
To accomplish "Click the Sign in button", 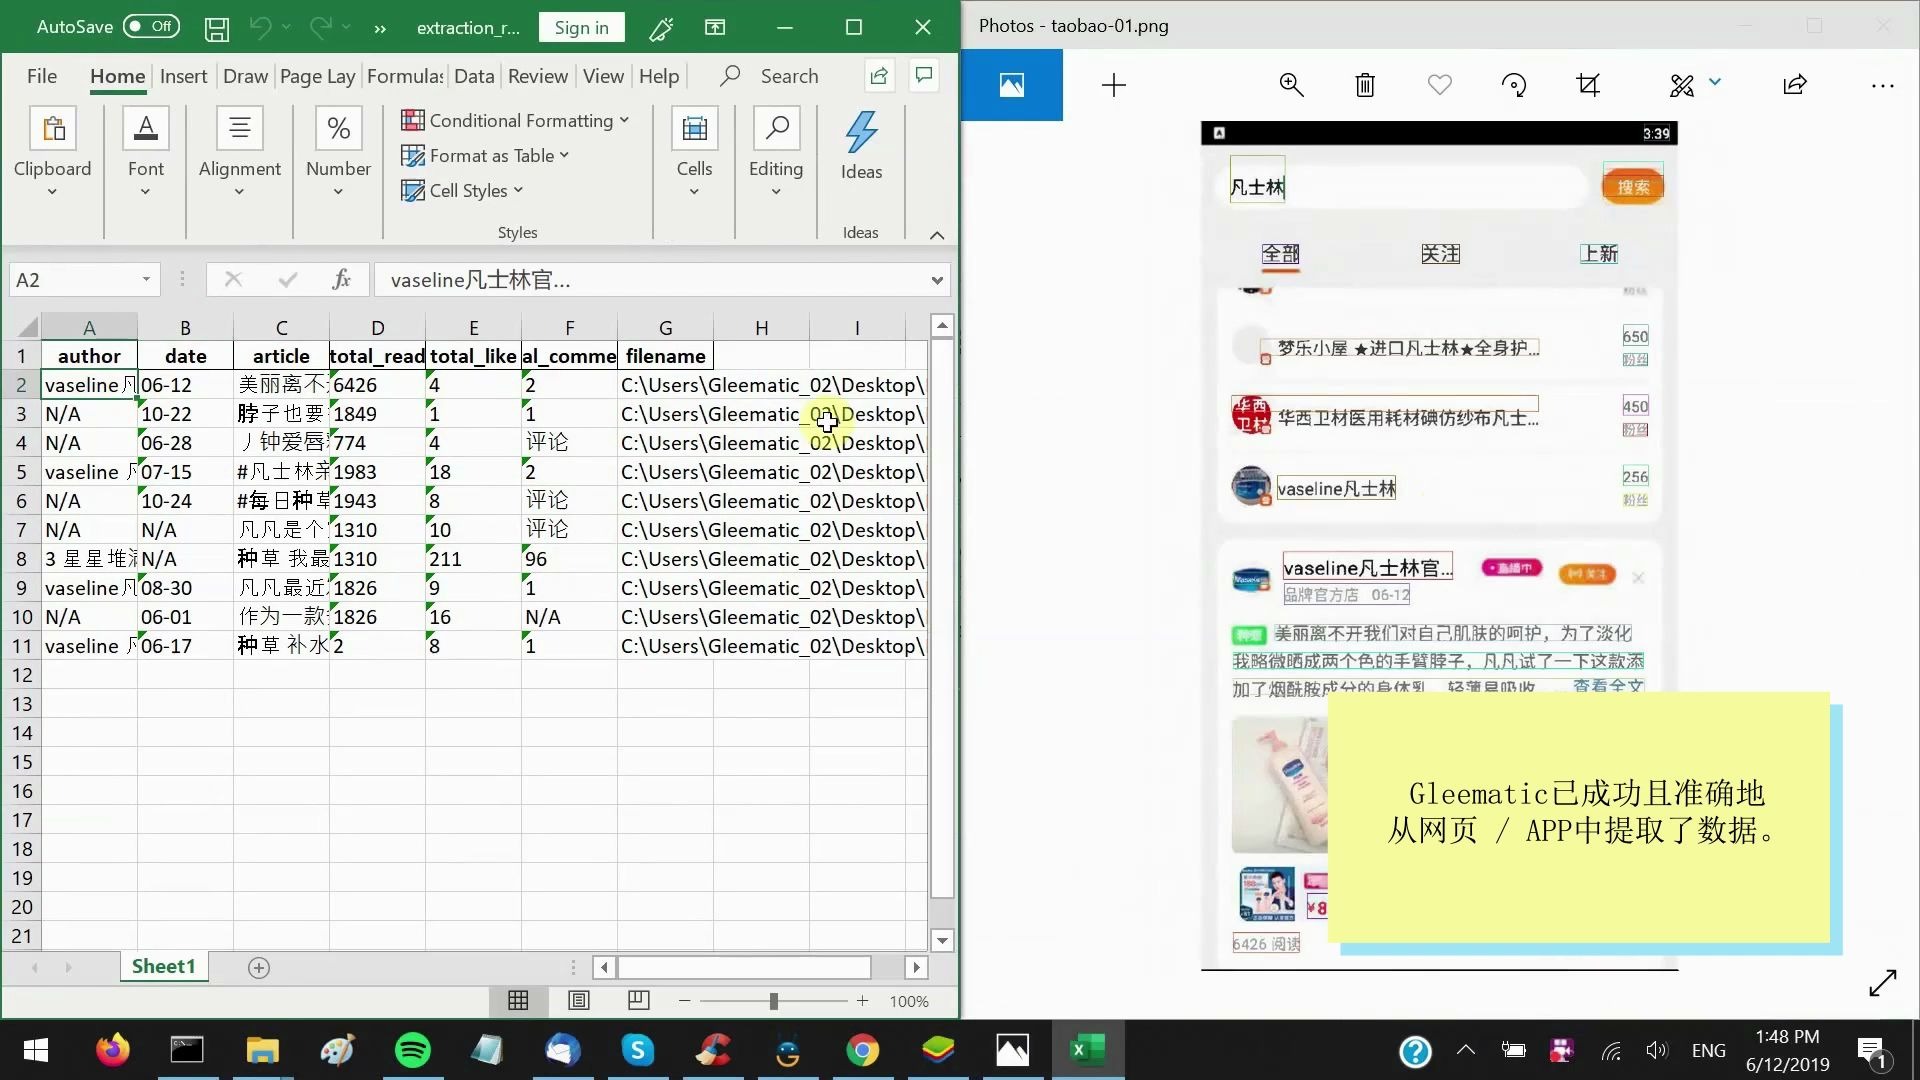I will (x=581, y=27).
